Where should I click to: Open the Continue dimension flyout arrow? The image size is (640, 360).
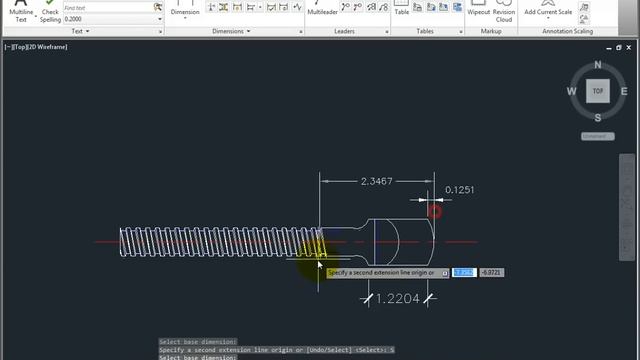(260, 7)
